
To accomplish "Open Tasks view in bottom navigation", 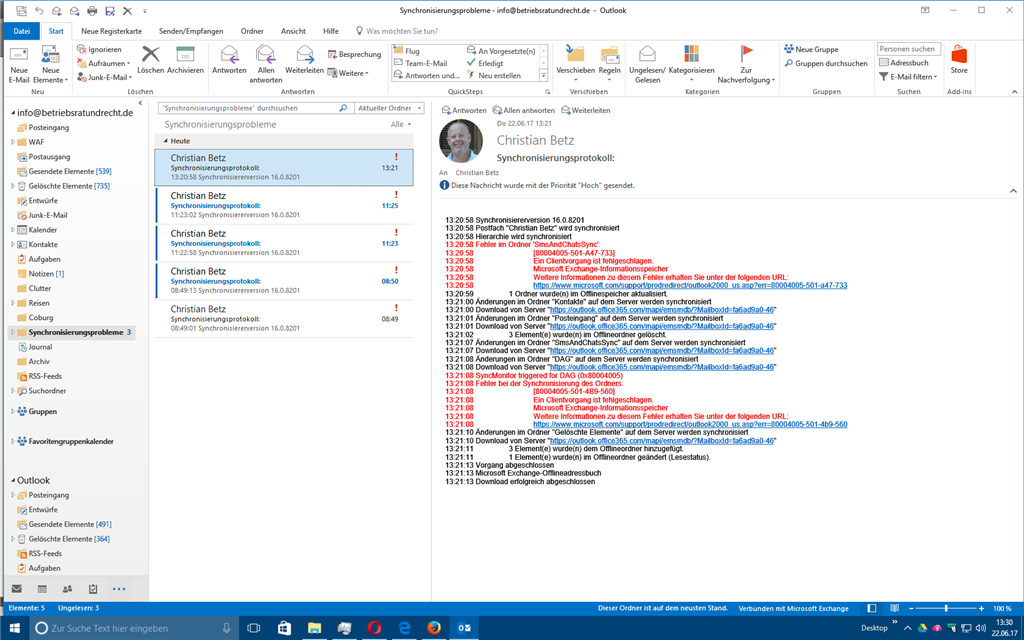I will [93, 589].
